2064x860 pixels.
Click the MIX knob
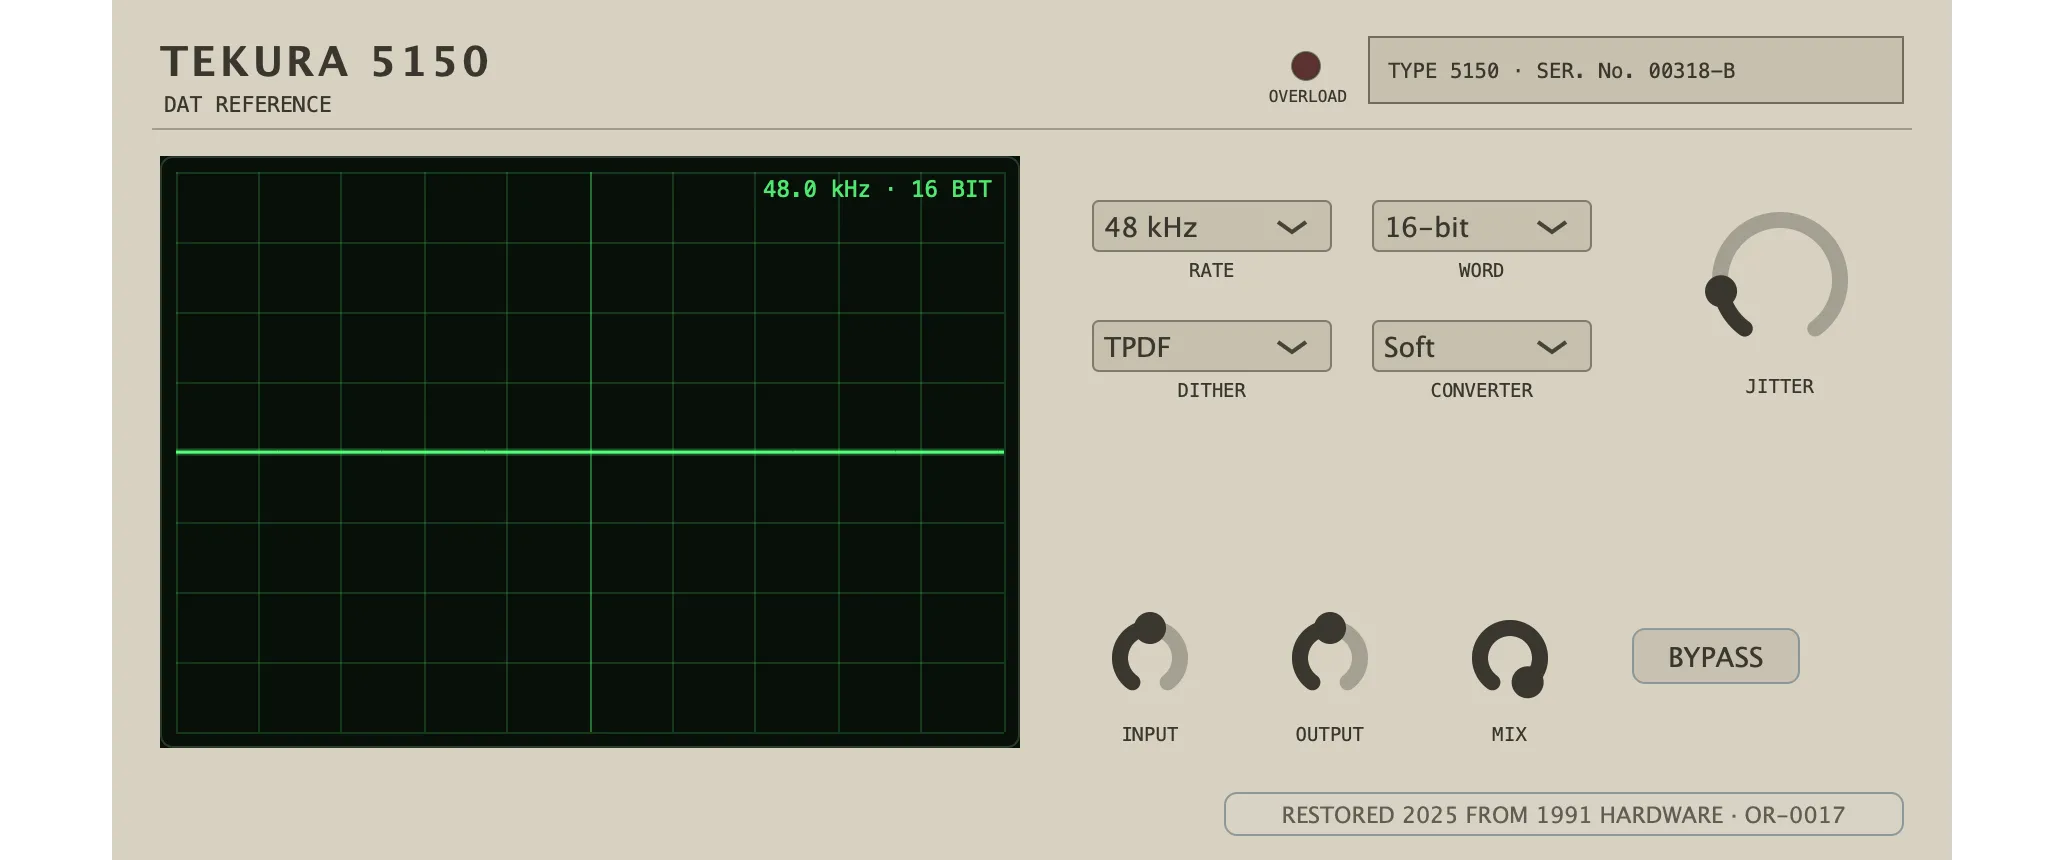tap(1509, 658)
